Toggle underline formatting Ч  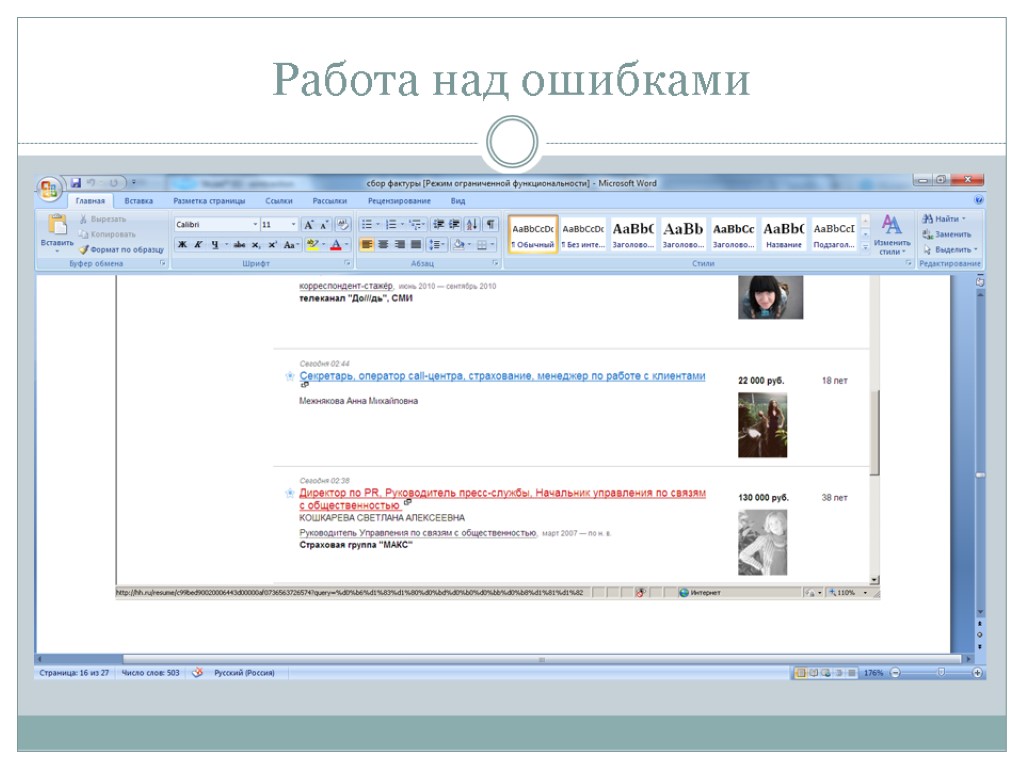coord(214,245)
